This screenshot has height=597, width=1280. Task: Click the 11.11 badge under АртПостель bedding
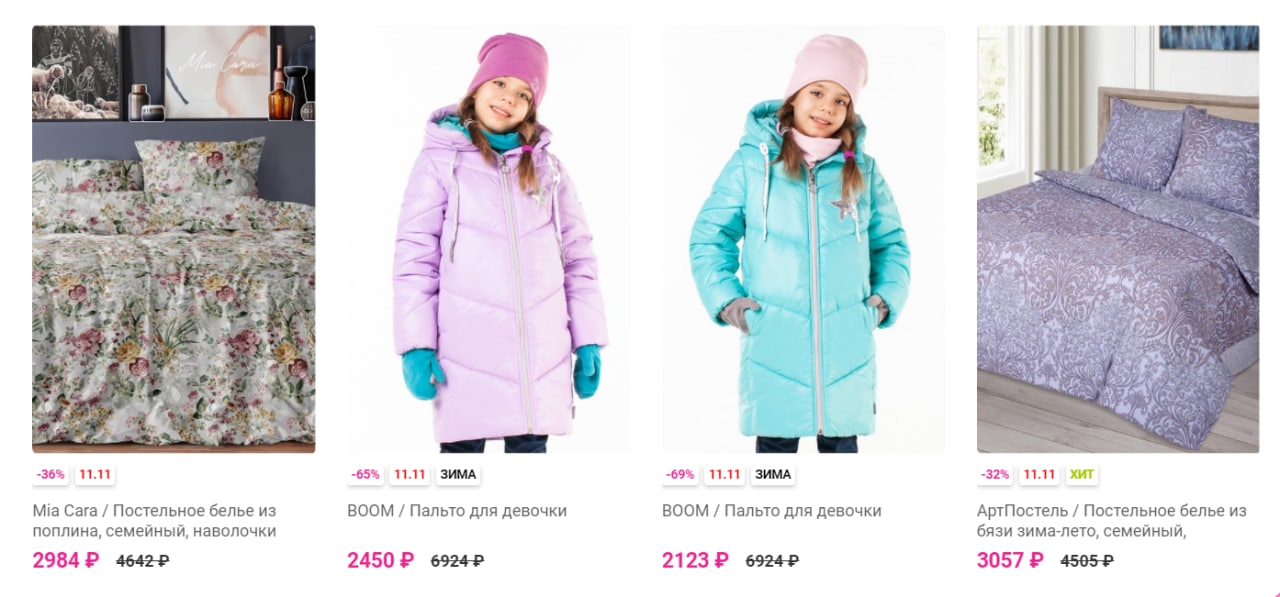(x=1040, y=475)
